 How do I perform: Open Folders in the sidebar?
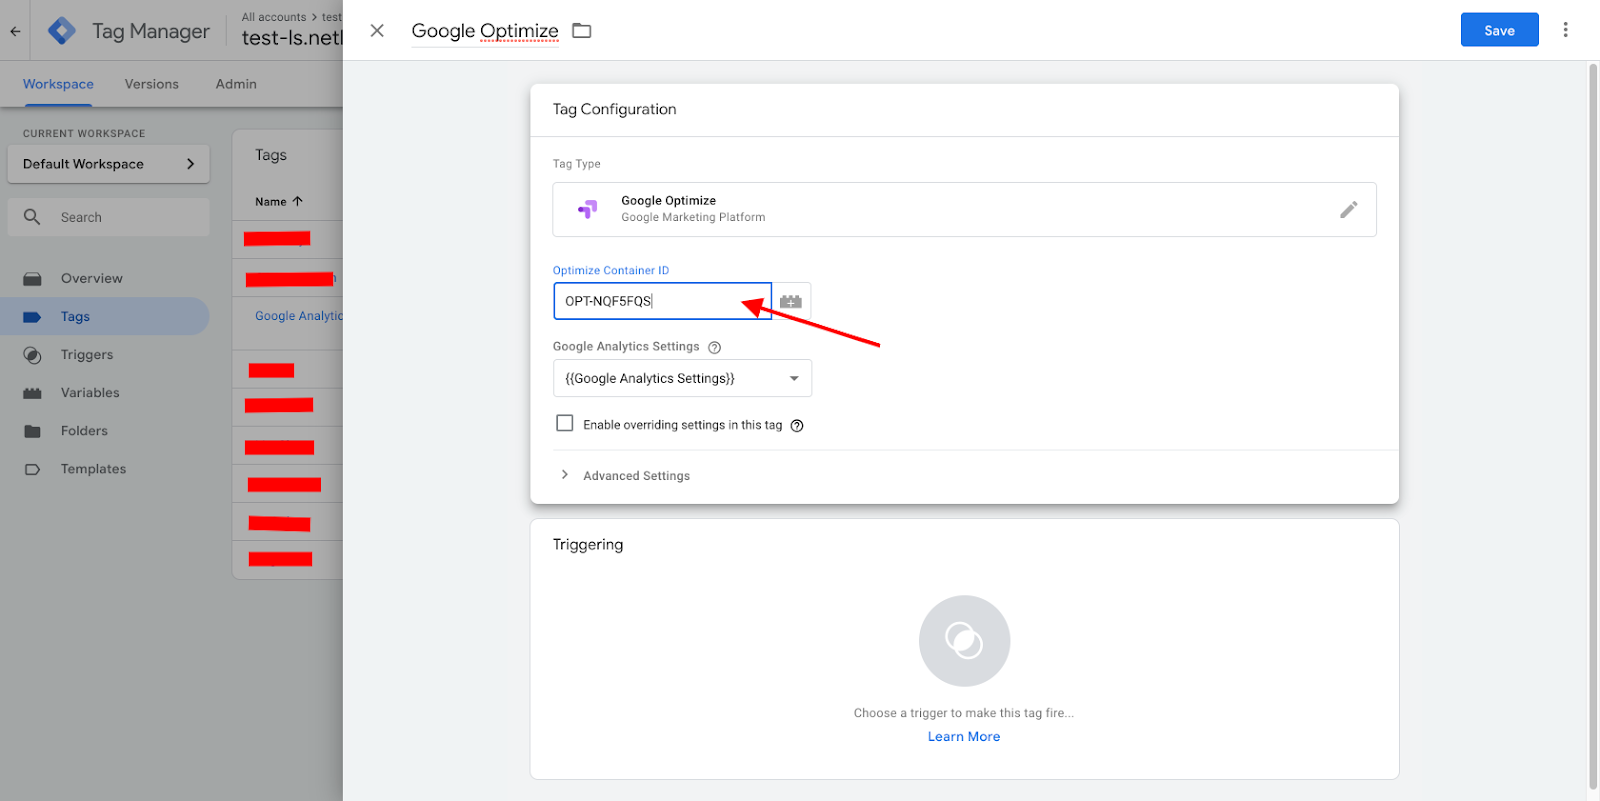click(84, 431)
